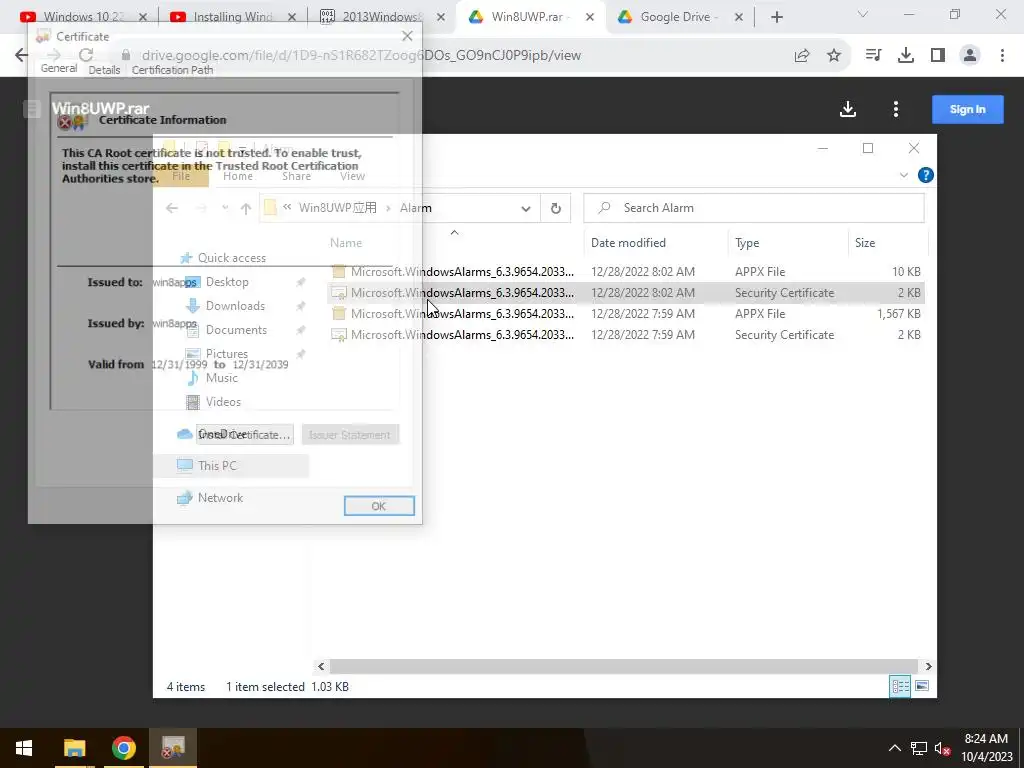Close the Win8UWP.rar tab
Viewport: 1024px width, 768px height.
click(590, 18)
